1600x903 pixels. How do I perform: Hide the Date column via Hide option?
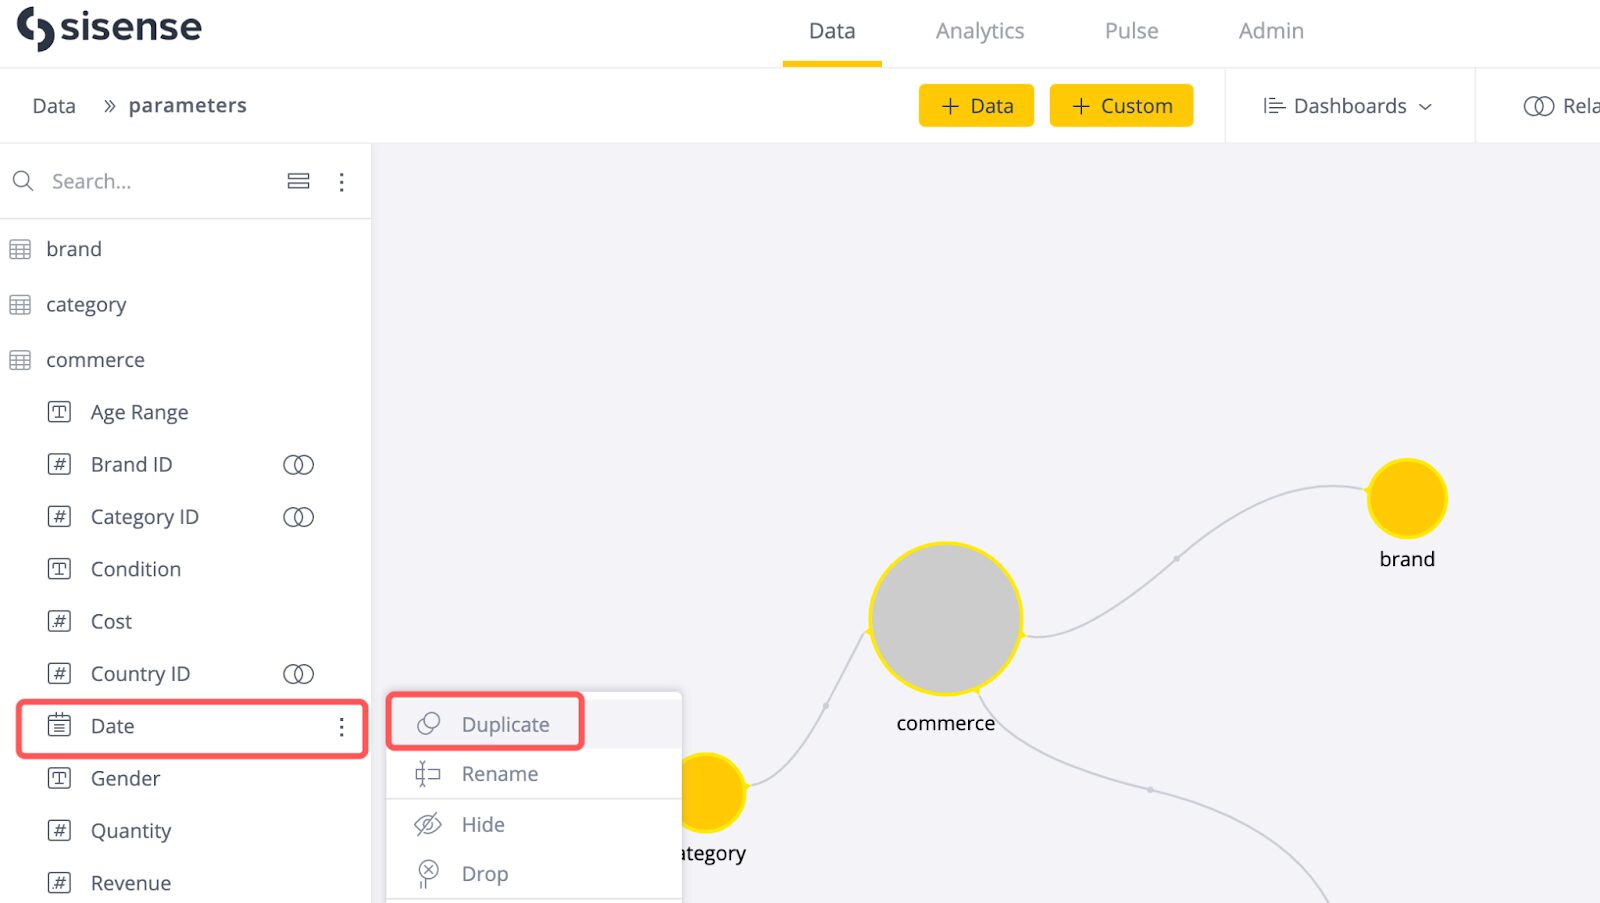pyautogui.click(x=483, y=825)
